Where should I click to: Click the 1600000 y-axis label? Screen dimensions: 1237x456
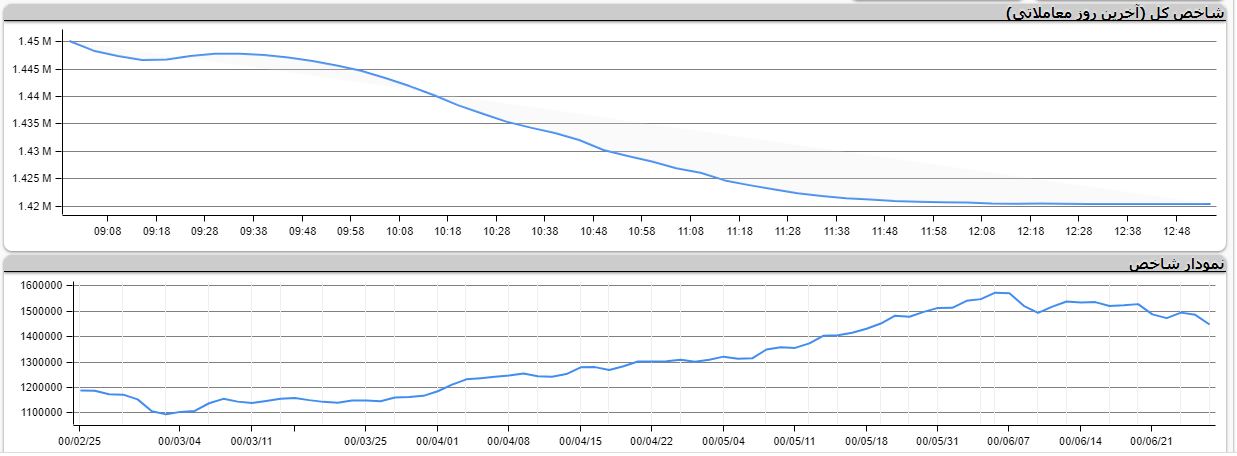pyautogui.click(x=41, y=286)
